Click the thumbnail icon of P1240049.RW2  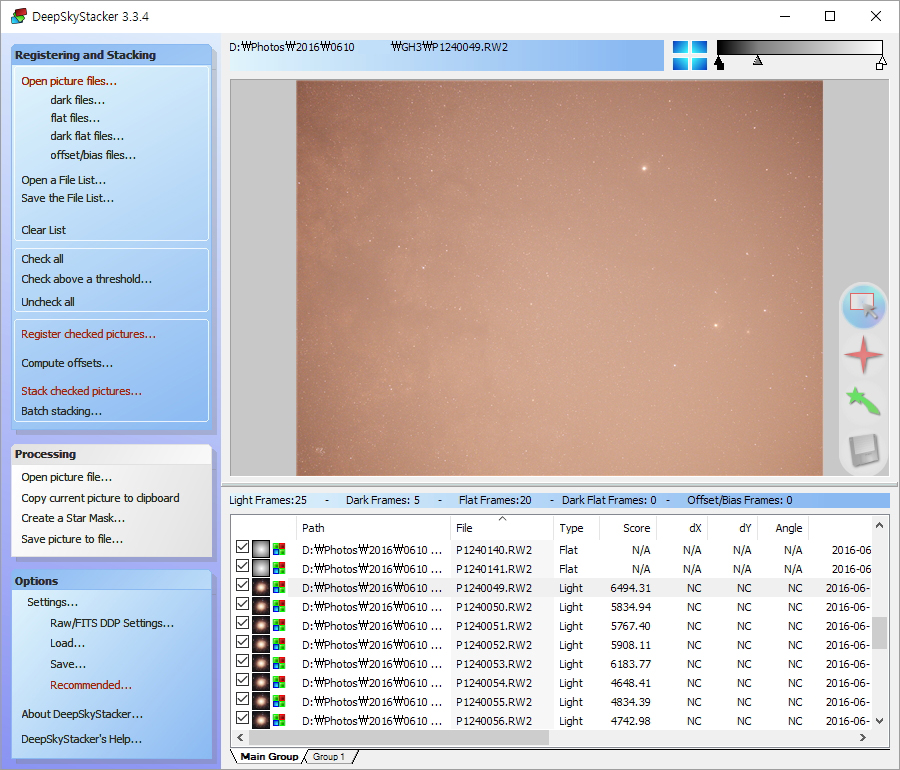(261, 587)
